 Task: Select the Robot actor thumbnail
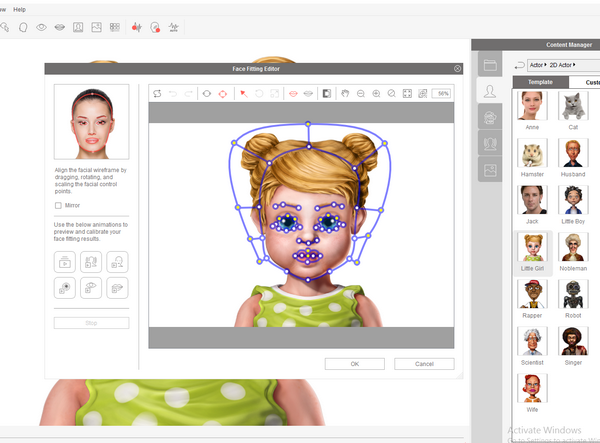573,294
